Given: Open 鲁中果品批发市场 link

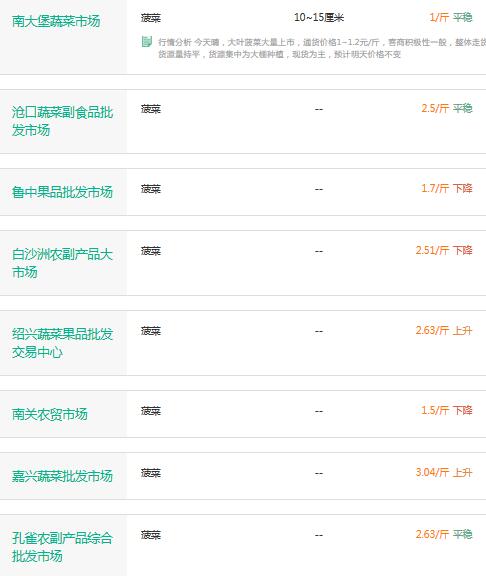Looking at the screenshot, I should [62, 192].
